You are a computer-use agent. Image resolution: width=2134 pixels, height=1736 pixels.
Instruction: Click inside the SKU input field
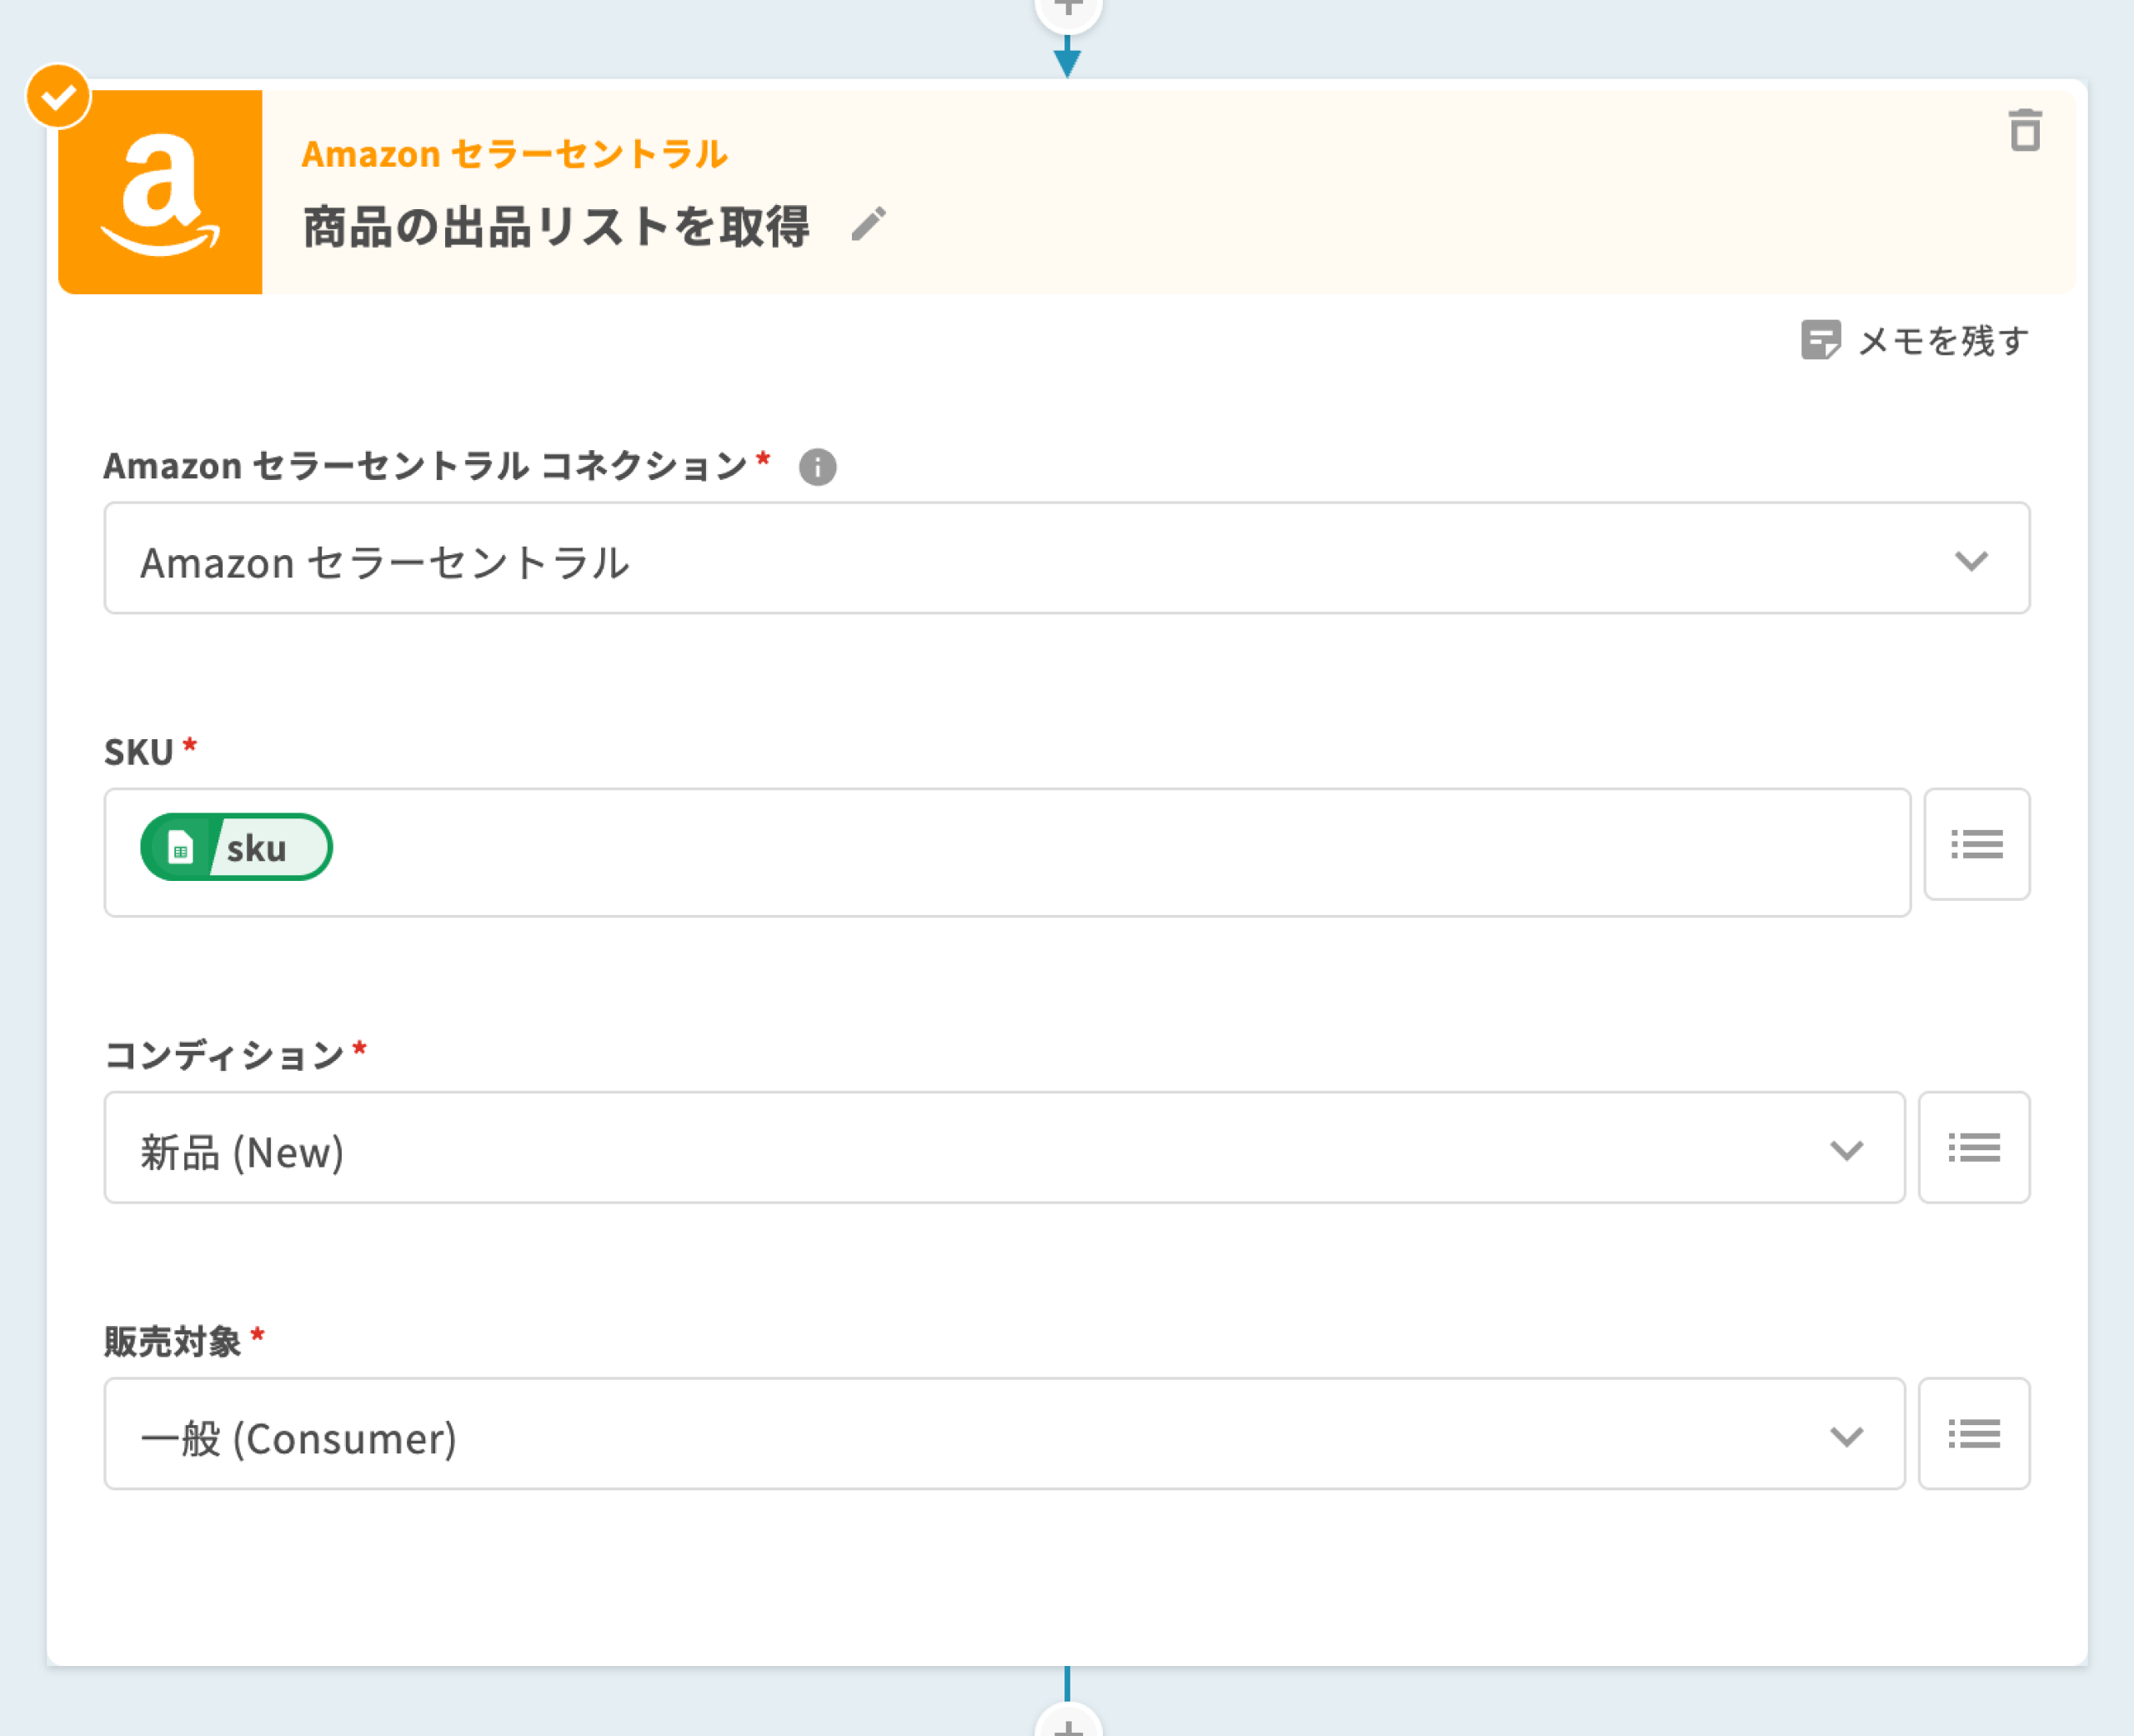[x=1100, y=853]
